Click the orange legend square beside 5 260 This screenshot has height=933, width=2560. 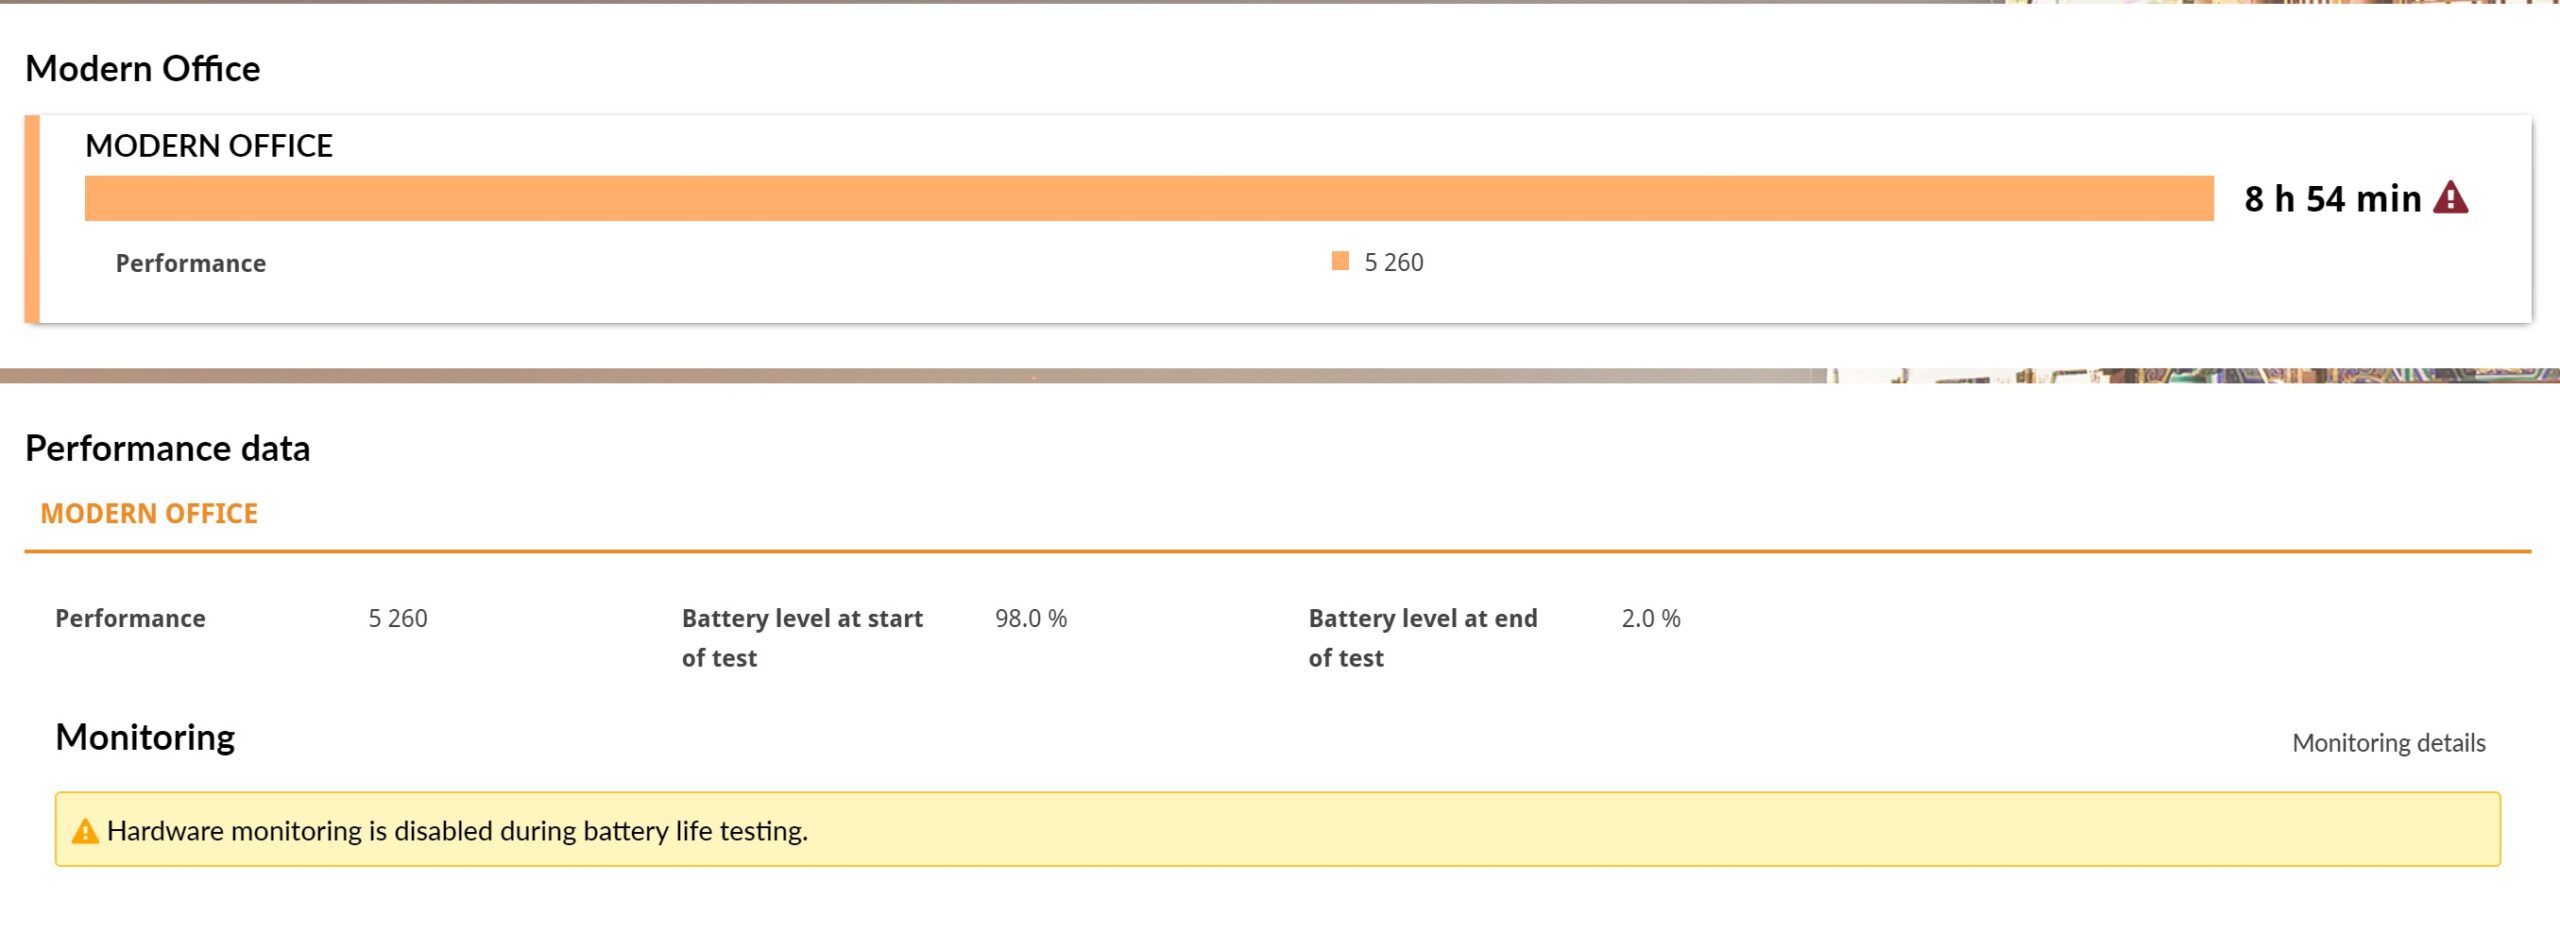click(x=1340, y=261)
